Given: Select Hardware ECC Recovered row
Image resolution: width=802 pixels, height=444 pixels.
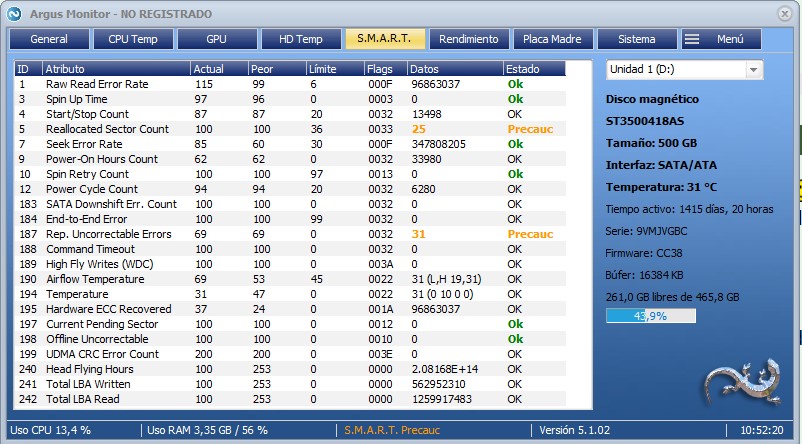Looking at the screenshot, I should [290, 309].
